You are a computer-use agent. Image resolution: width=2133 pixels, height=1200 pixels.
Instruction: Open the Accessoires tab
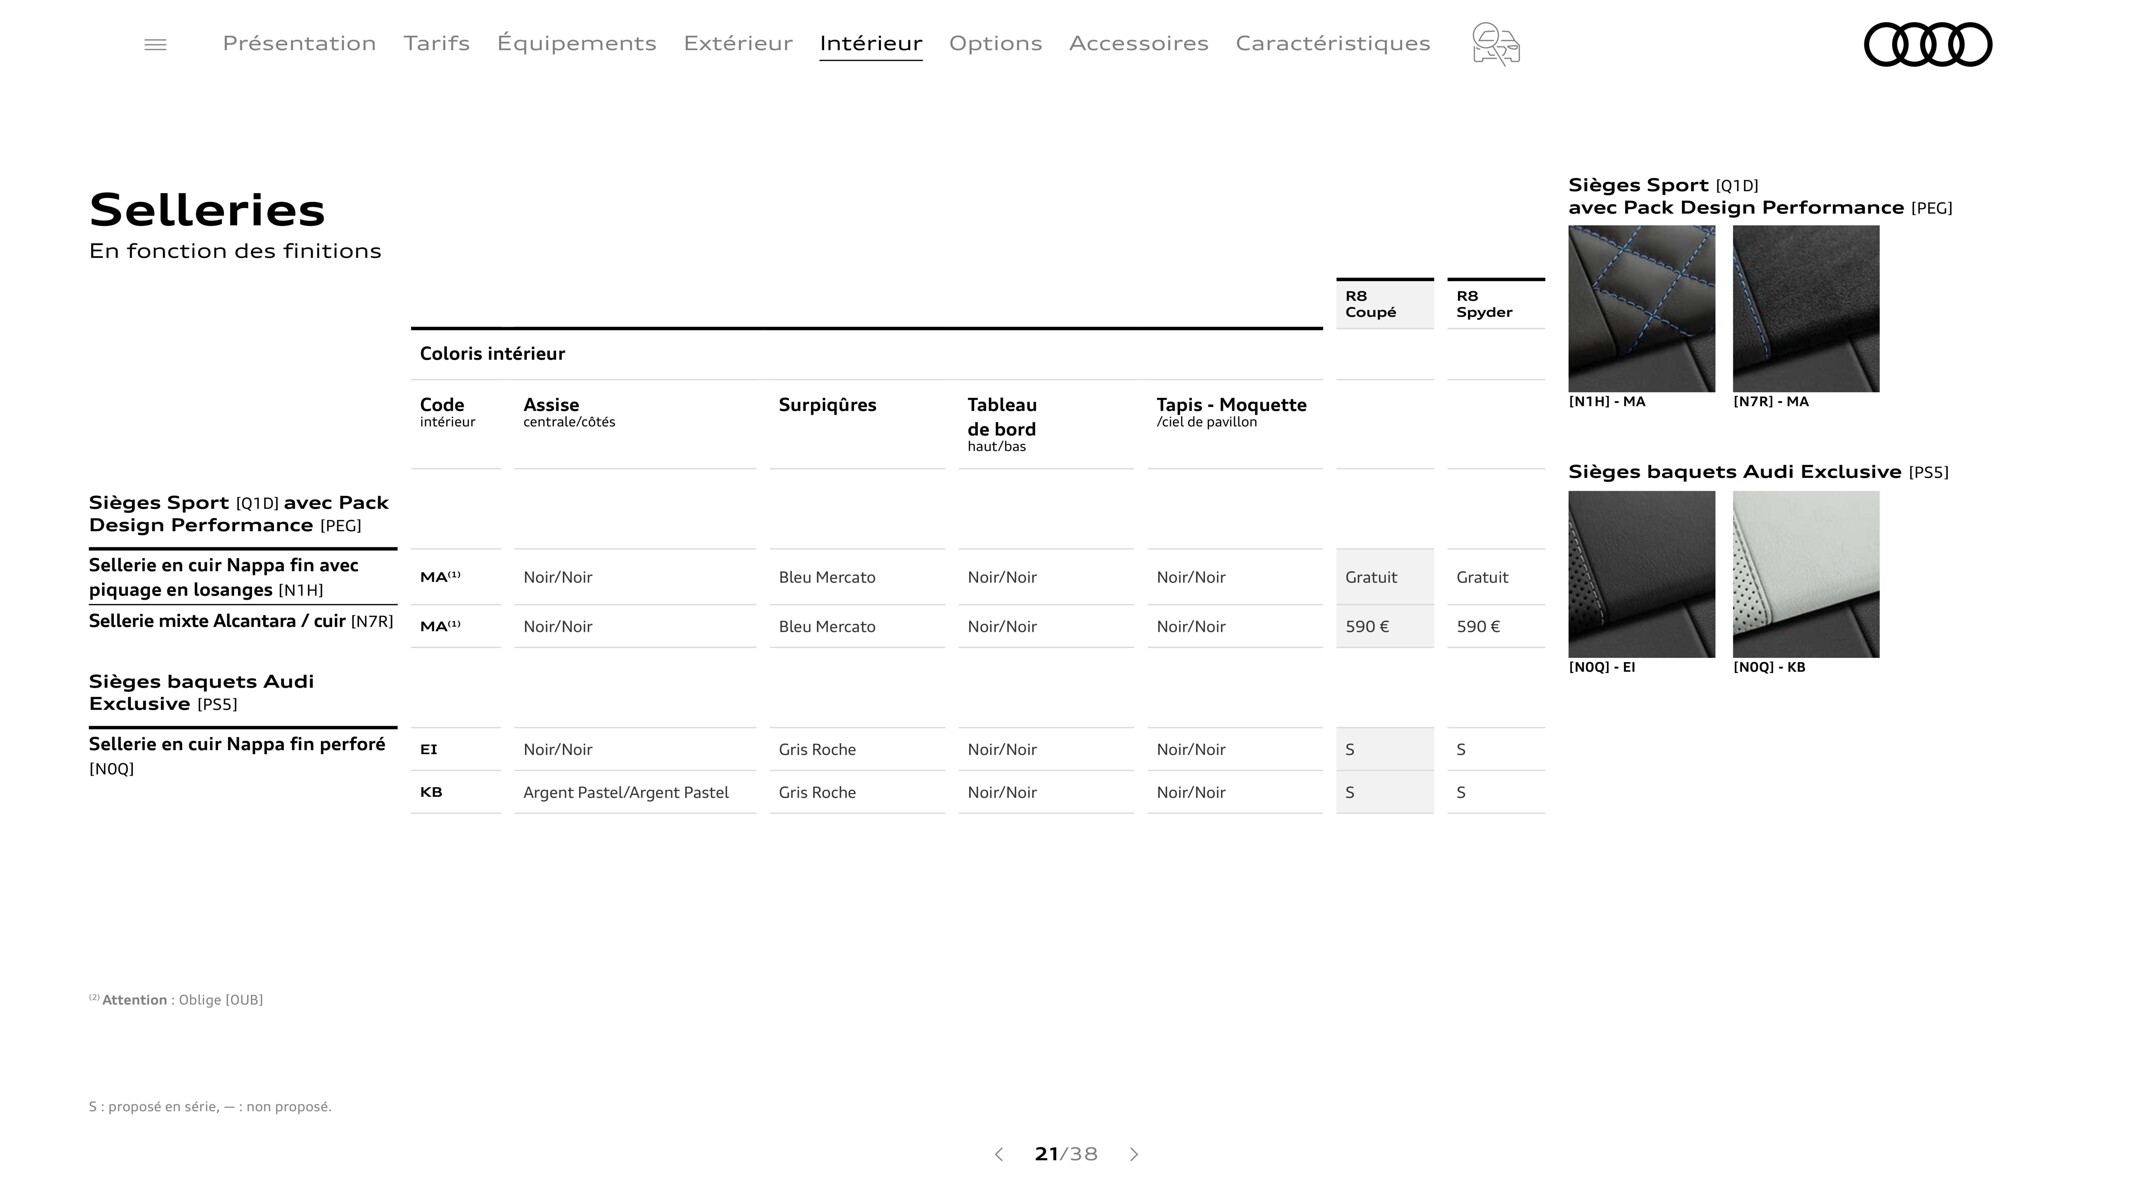[x=1139, y=43]
